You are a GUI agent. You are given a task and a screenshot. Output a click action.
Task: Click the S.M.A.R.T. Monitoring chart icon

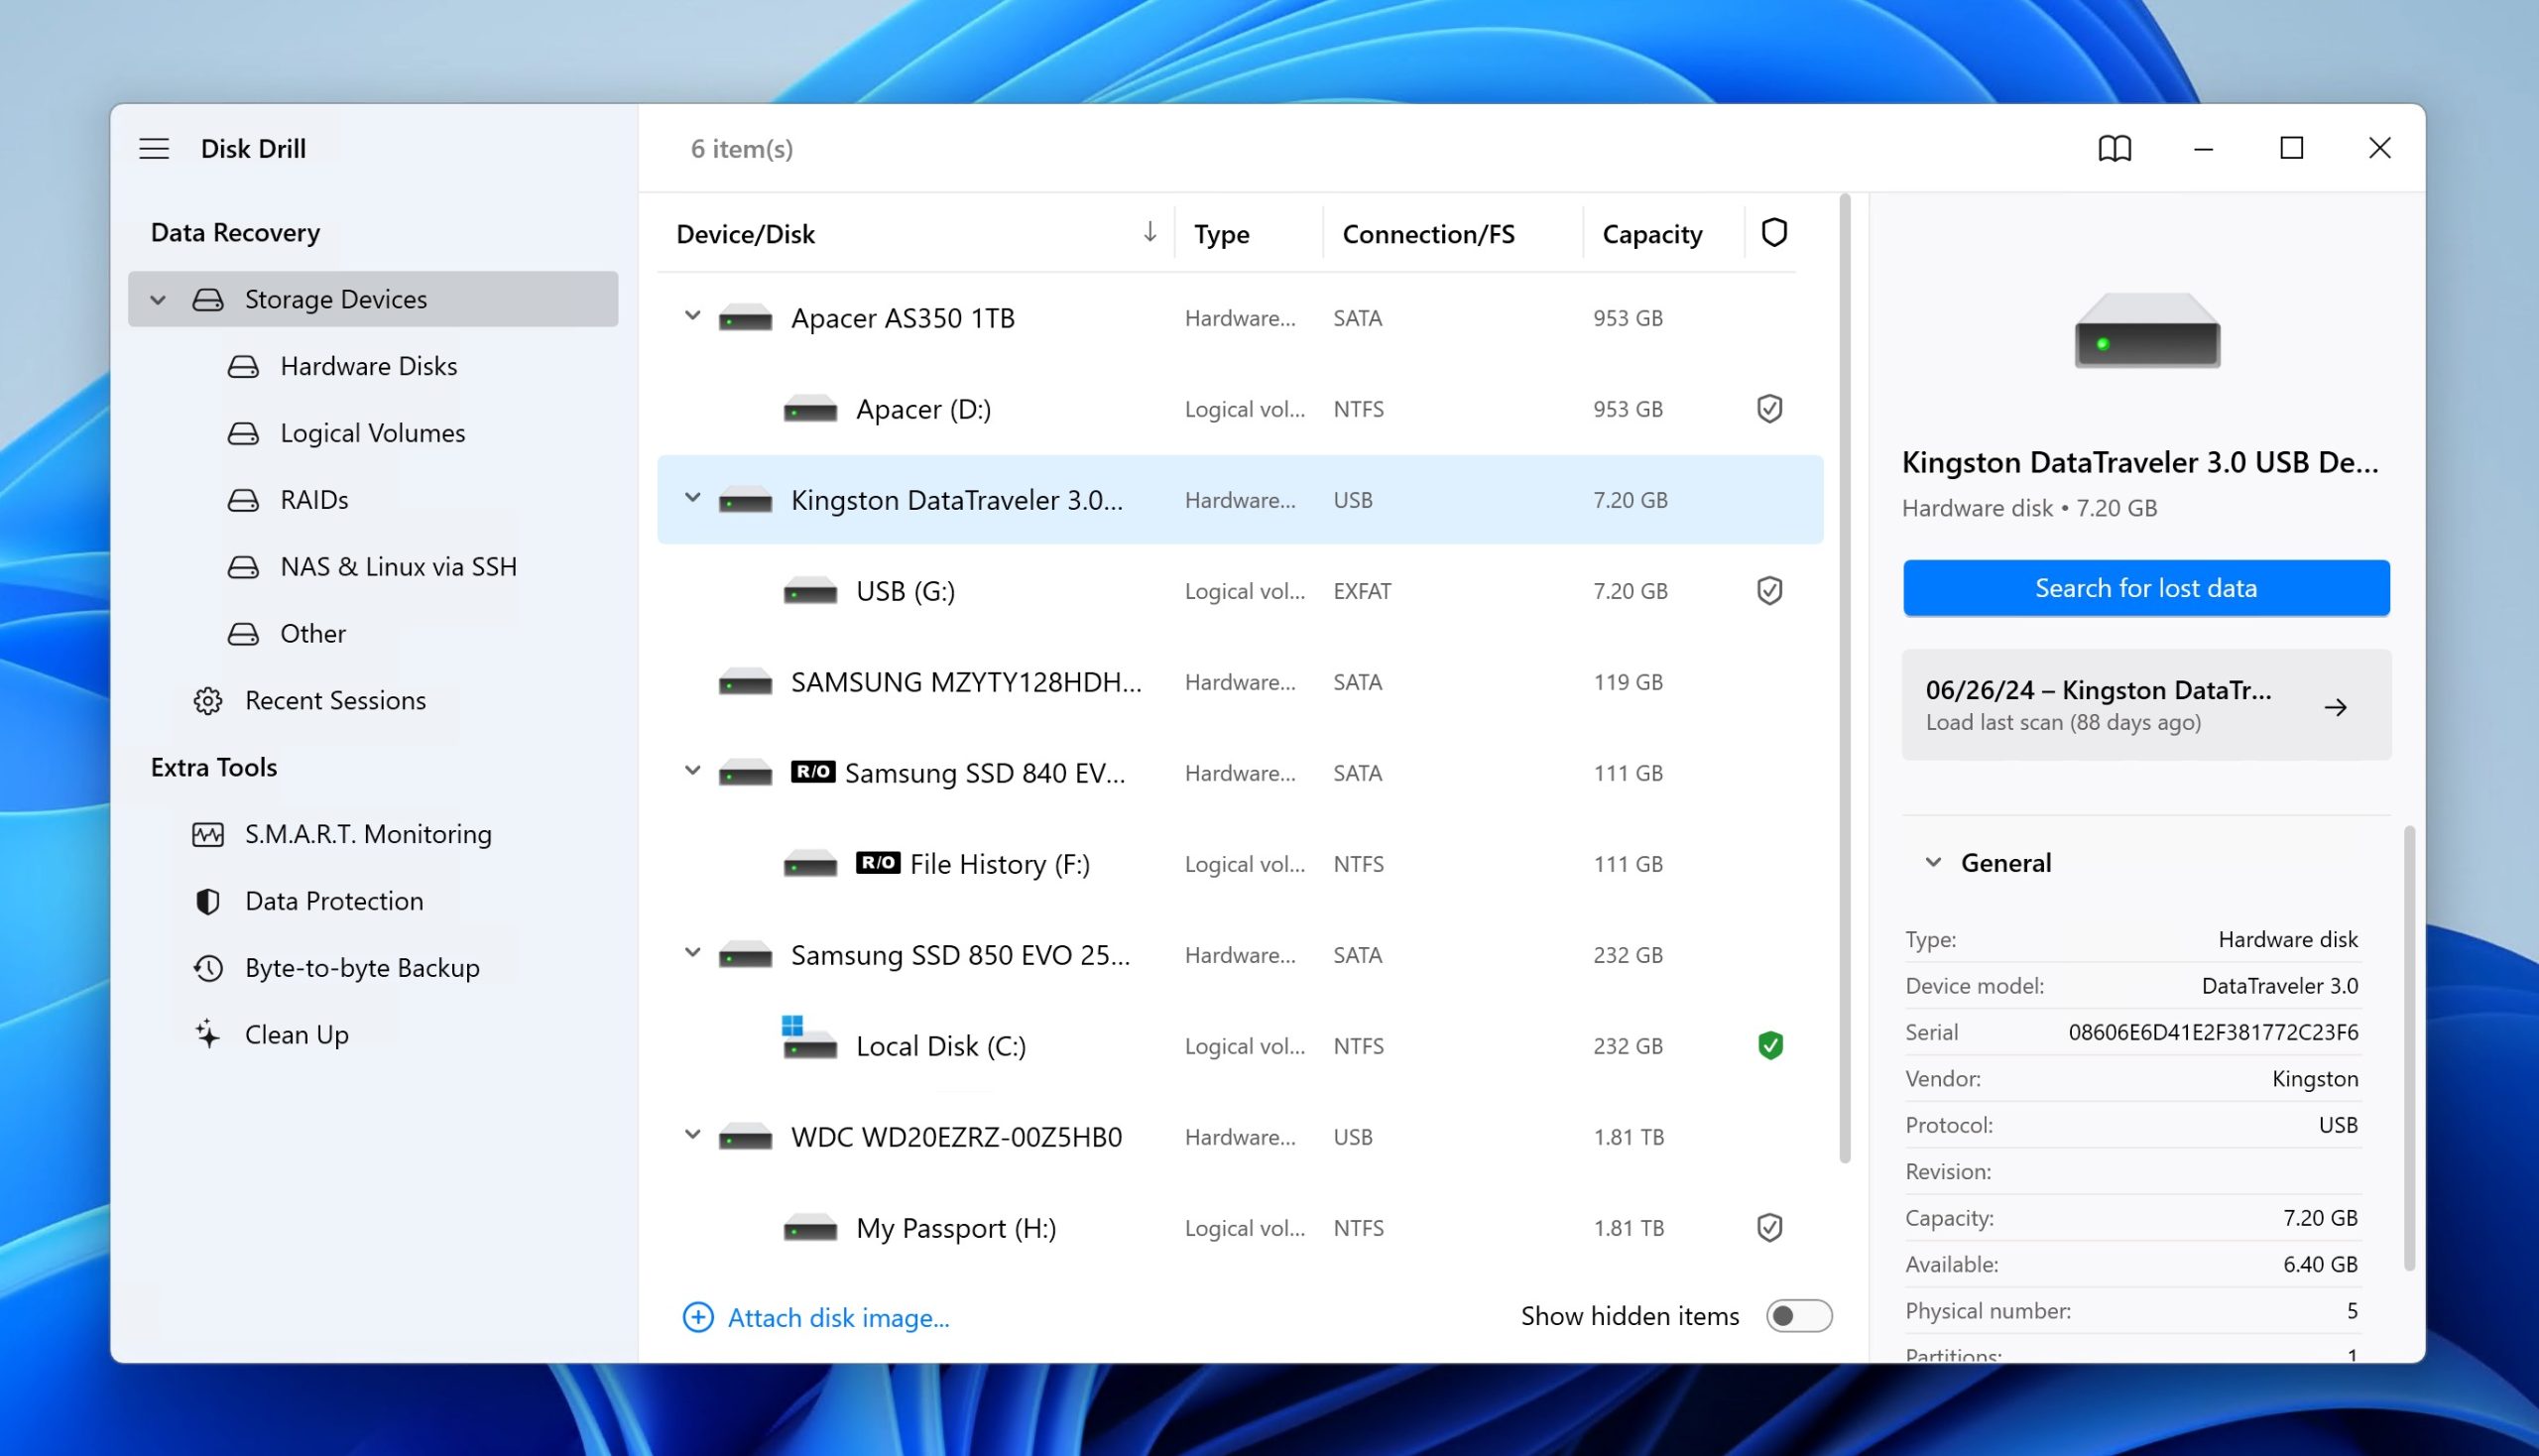207,834
